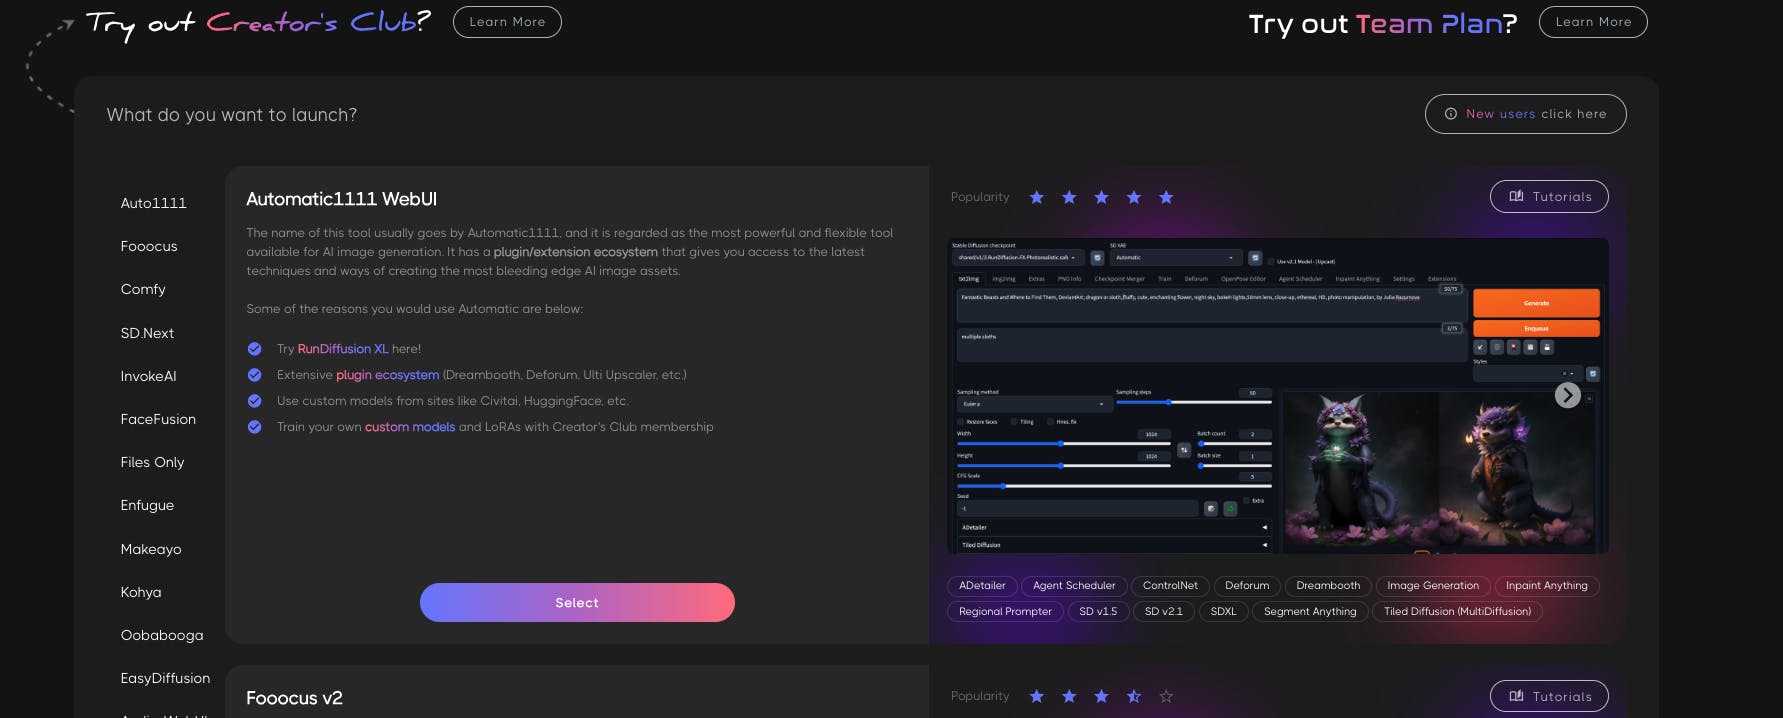Click the "What do you want to launch?" text
Viewport: 1783px width, 718px height.
232,115
